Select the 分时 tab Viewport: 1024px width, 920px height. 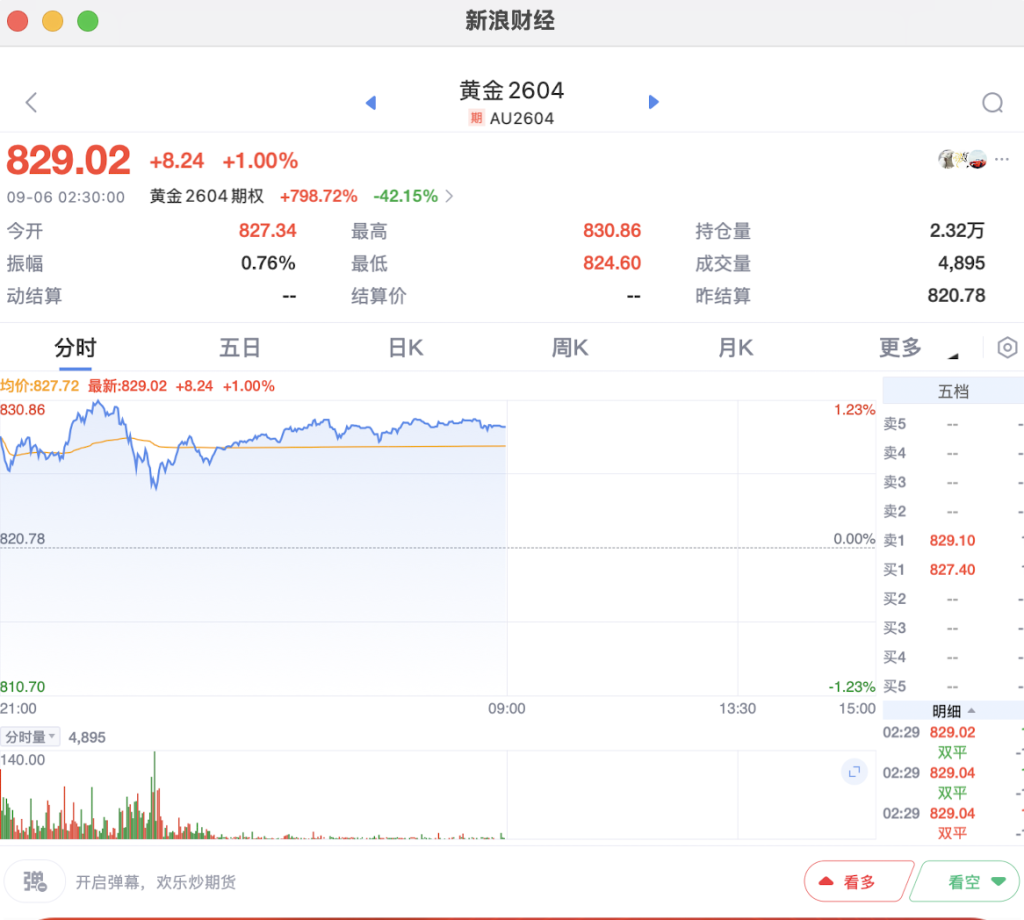coord(75,348)
